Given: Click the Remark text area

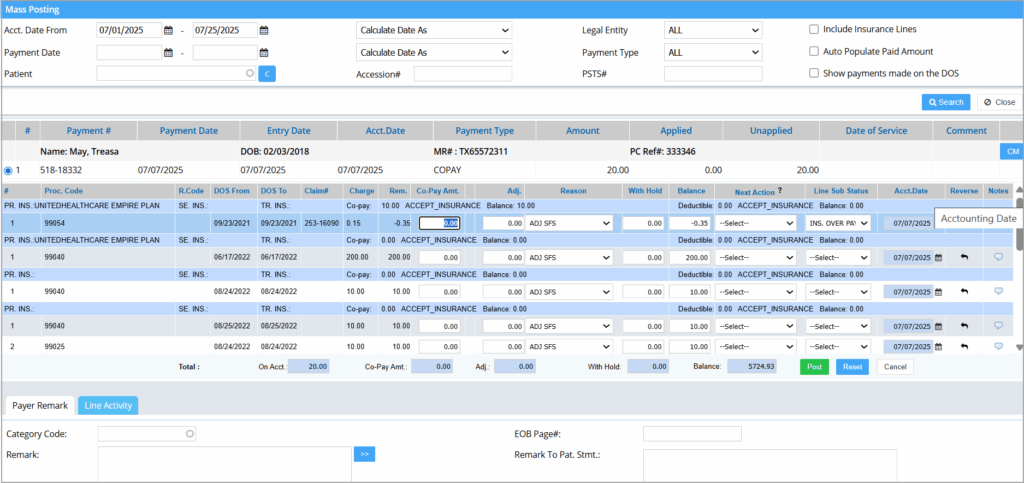Looking at the screenshot, I should tap(225, 464).
